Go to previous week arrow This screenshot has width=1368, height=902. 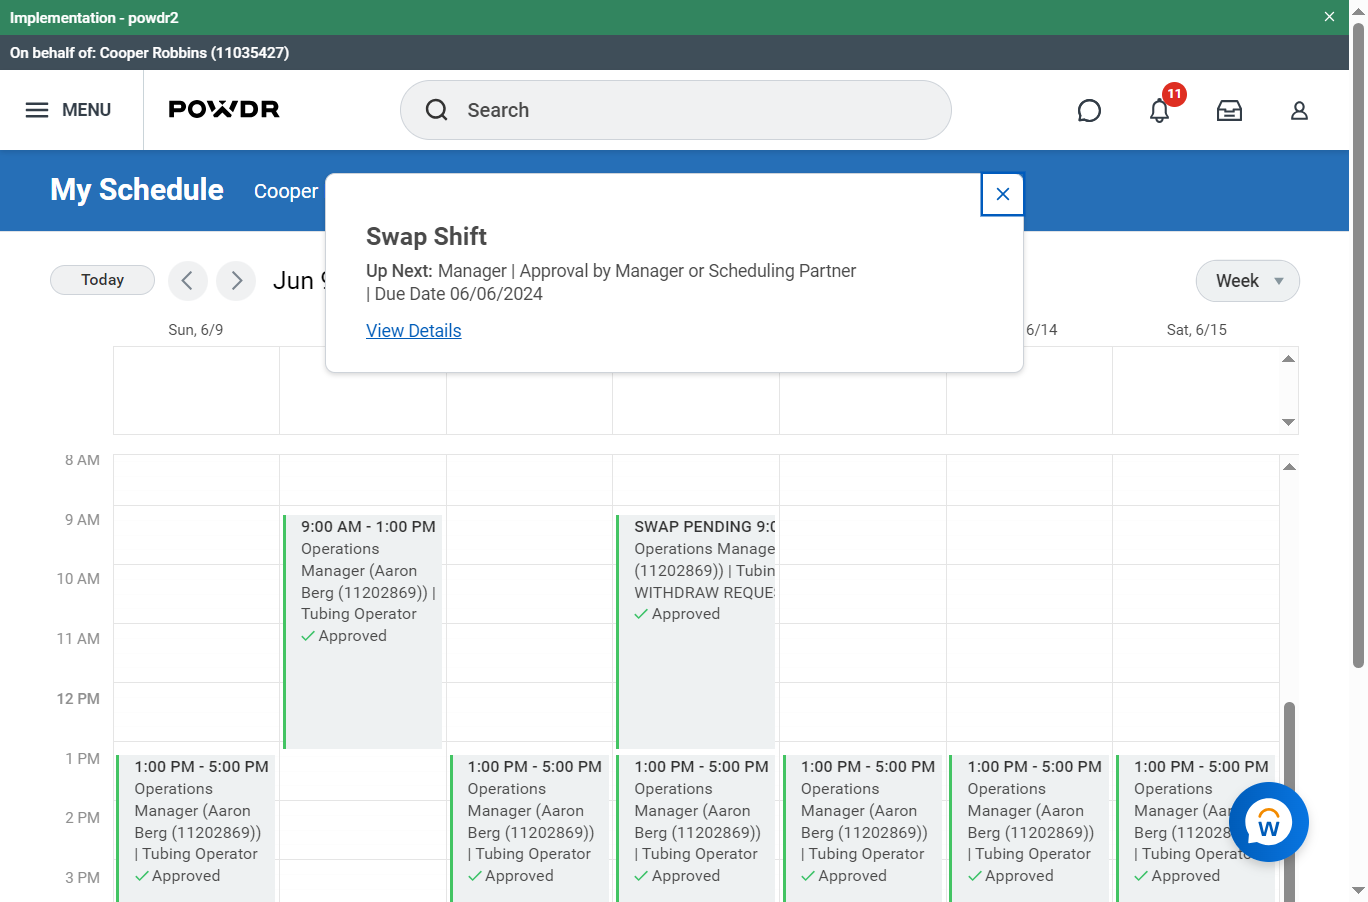point(188,281)
